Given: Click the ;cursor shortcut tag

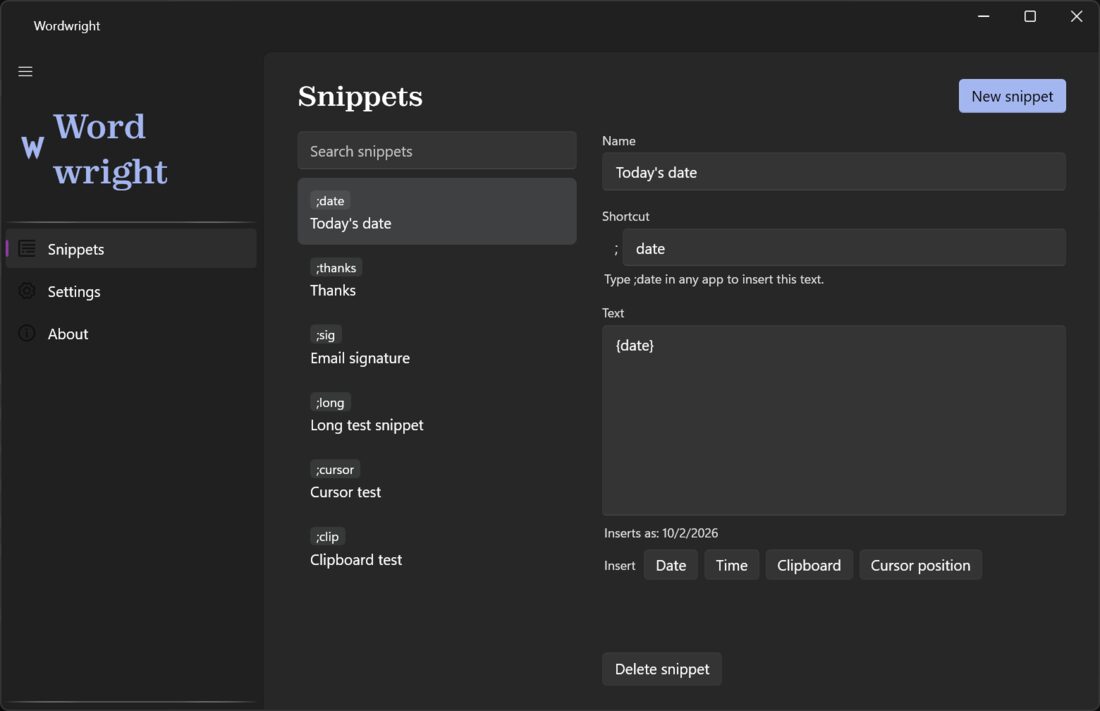Looking at the screenshot, I should (335, 470).
